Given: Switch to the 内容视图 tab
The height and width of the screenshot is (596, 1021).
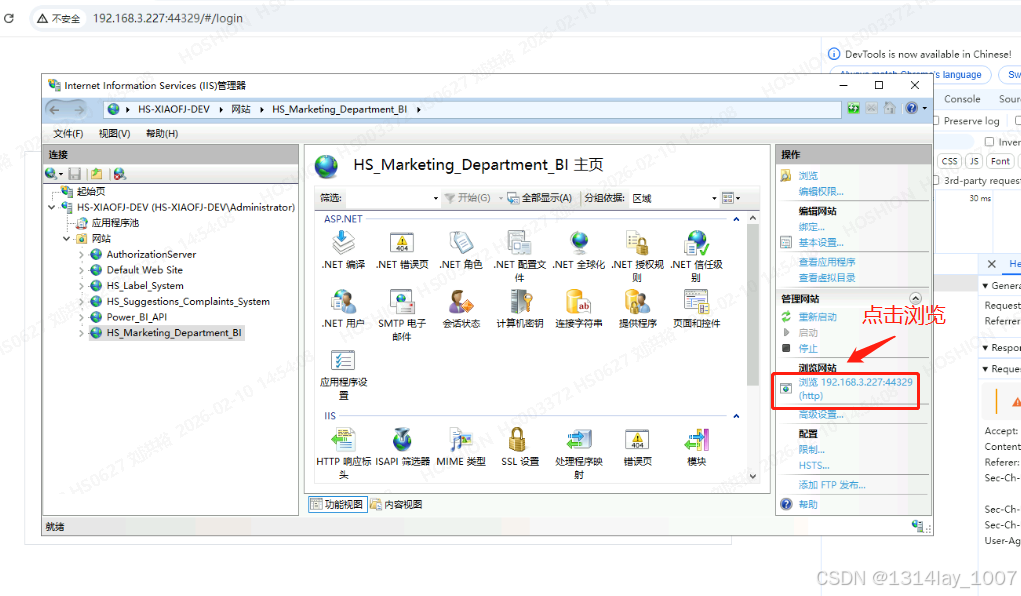Looking at the screenshot, I should click(397, 505).
